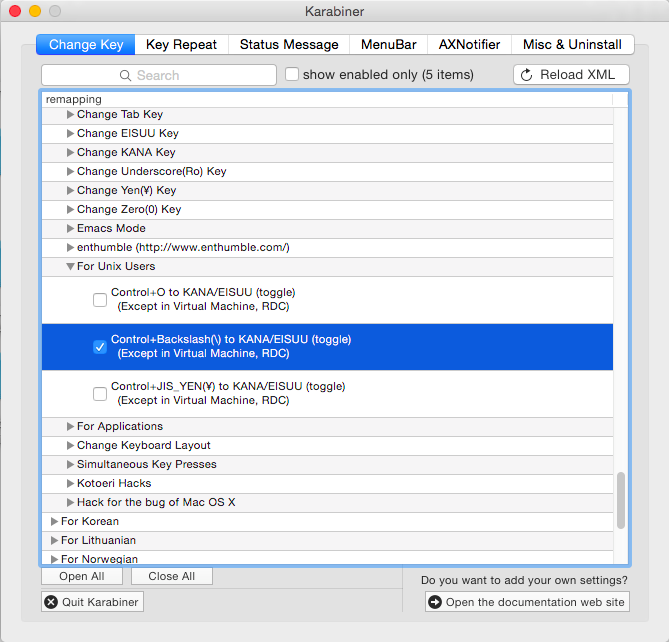Expand For Lithuanian group
The height and width of the screenshot is (642, 669).
click(54, 540)
